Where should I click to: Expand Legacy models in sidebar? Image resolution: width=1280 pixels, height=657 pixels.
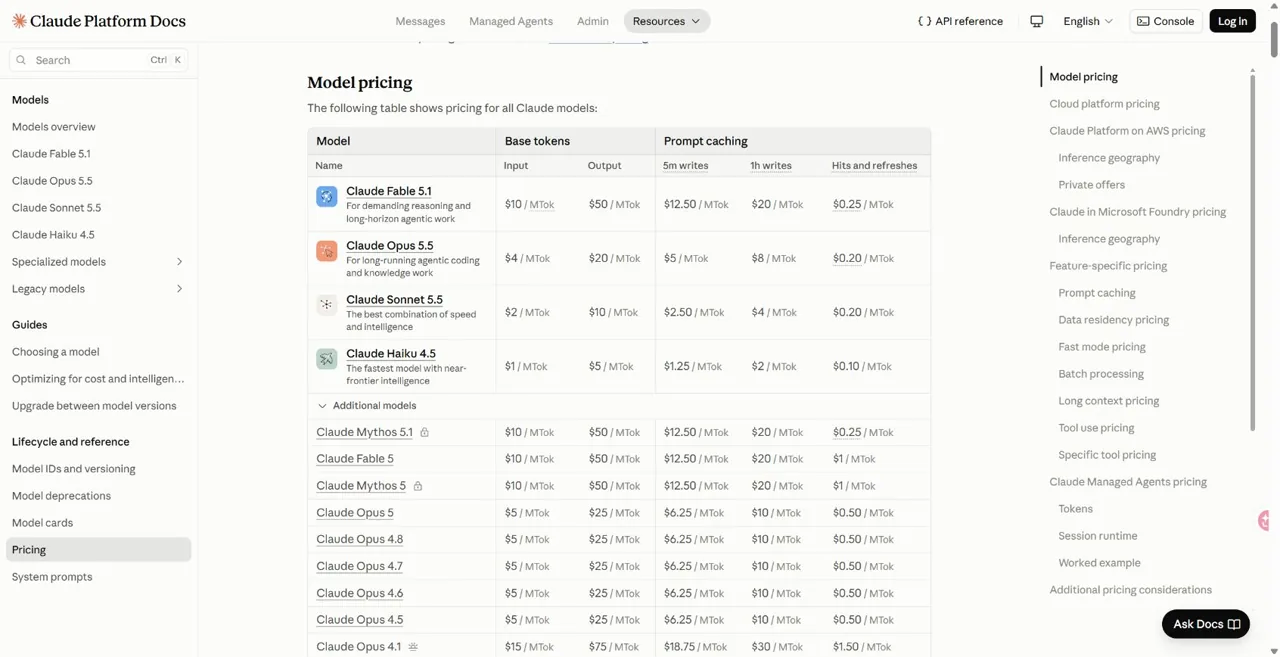tap(98, 289)
